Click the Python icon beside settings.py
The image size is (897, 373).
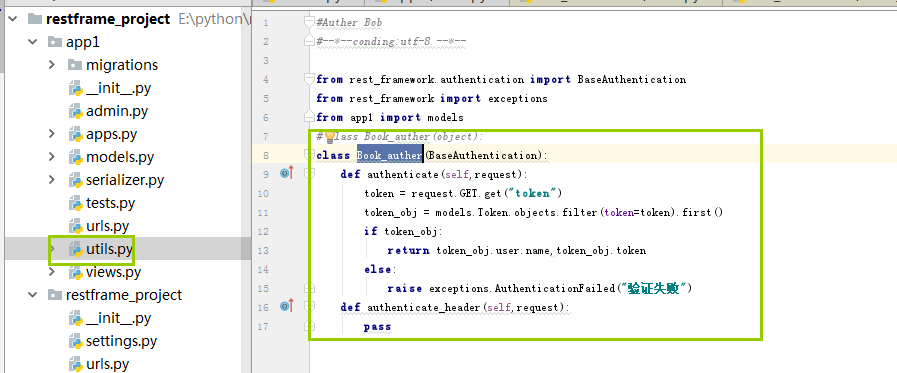pyautogui.click(x=76, y=341)
